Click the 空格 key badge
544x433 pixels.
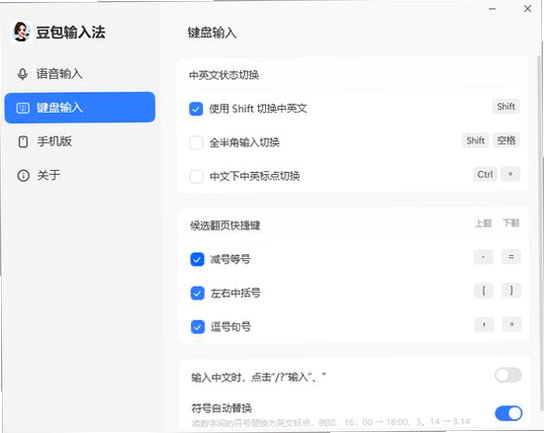tap(506, 141)
